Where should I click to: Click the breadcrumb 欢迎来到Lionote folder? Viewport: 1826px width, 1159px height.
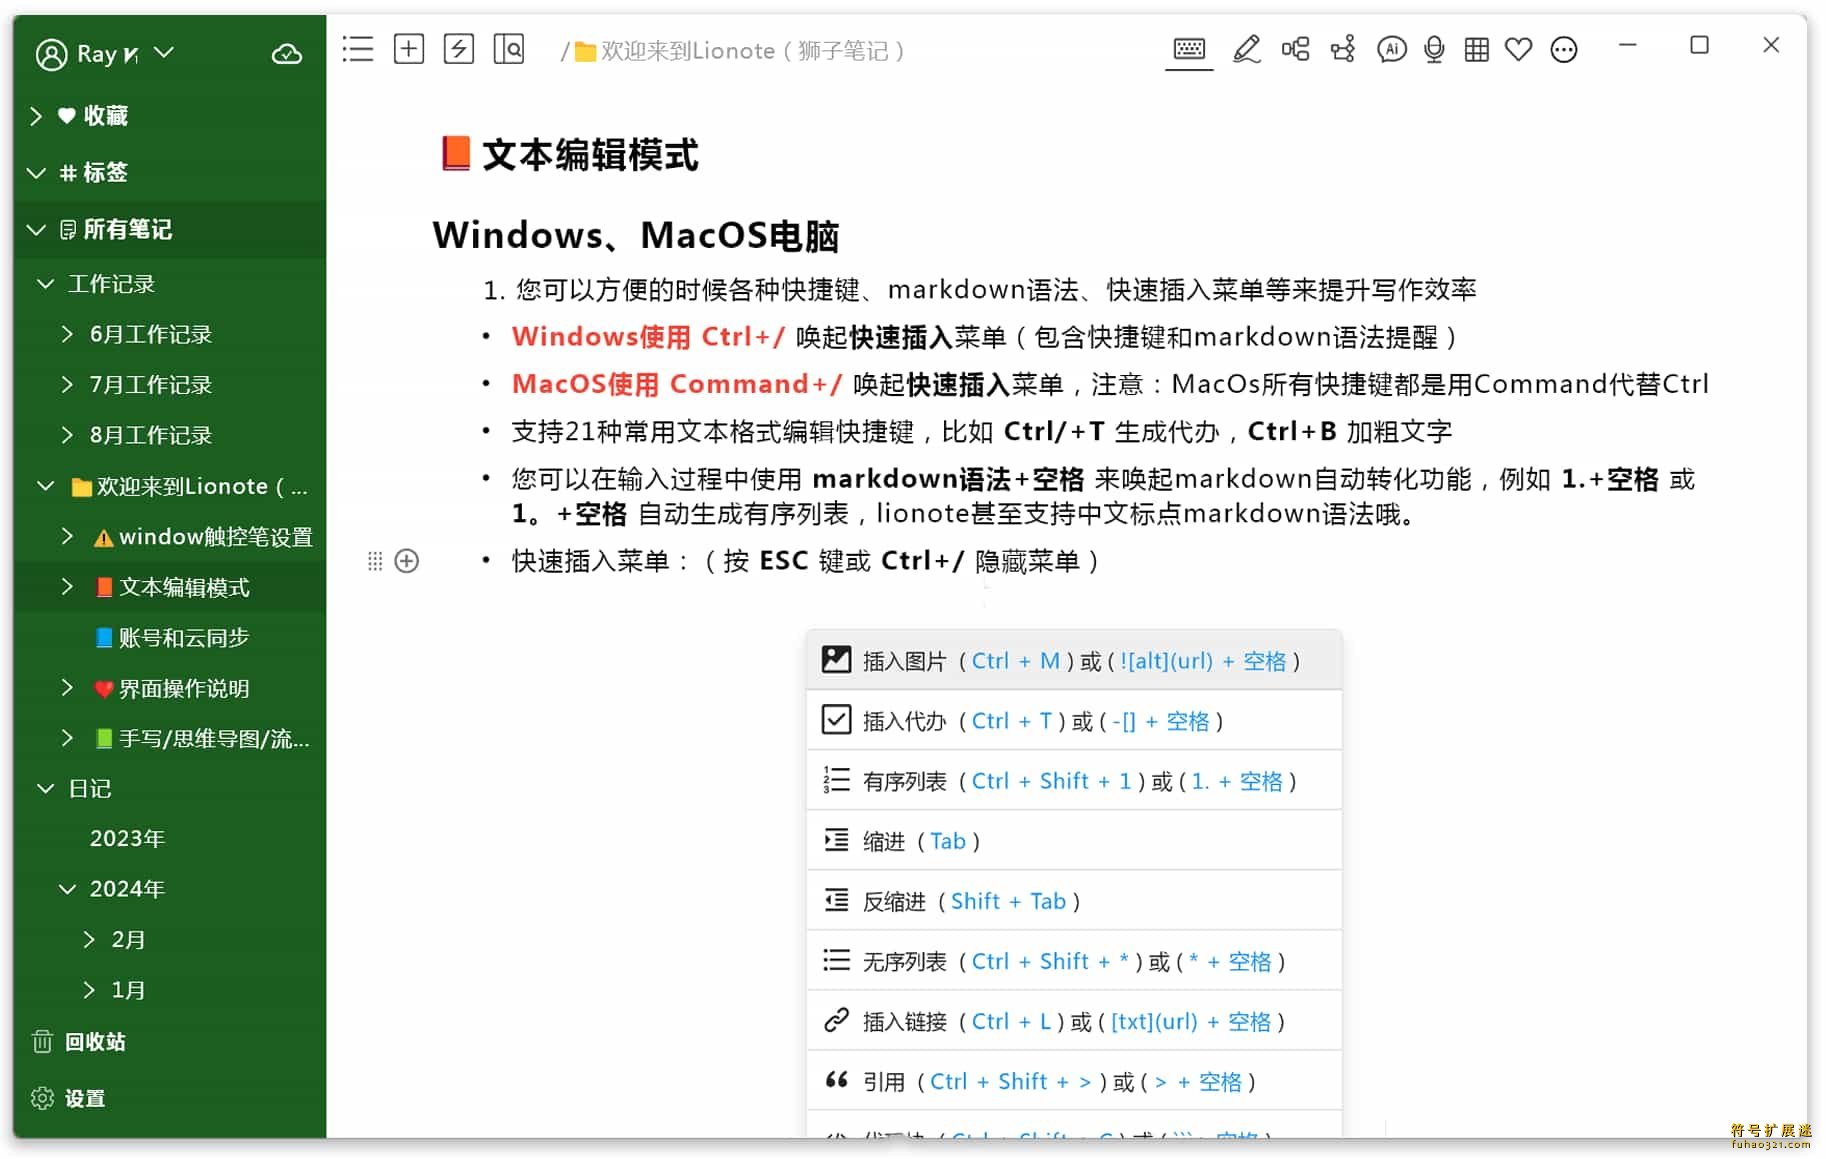(x=740, y=51)
